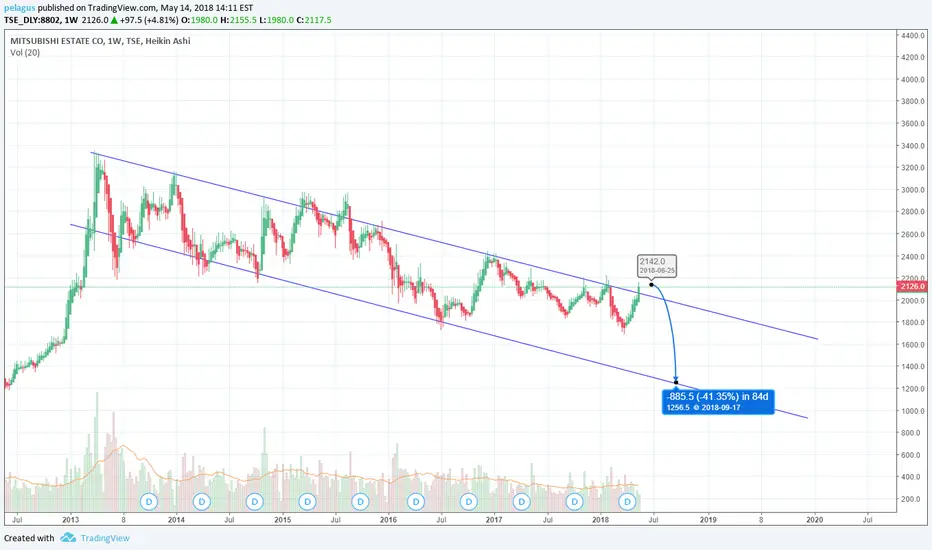The width and height of the screenshot is (932, 550).
Task: Open the TradingView link beside Created with
Action: (105, 538)
